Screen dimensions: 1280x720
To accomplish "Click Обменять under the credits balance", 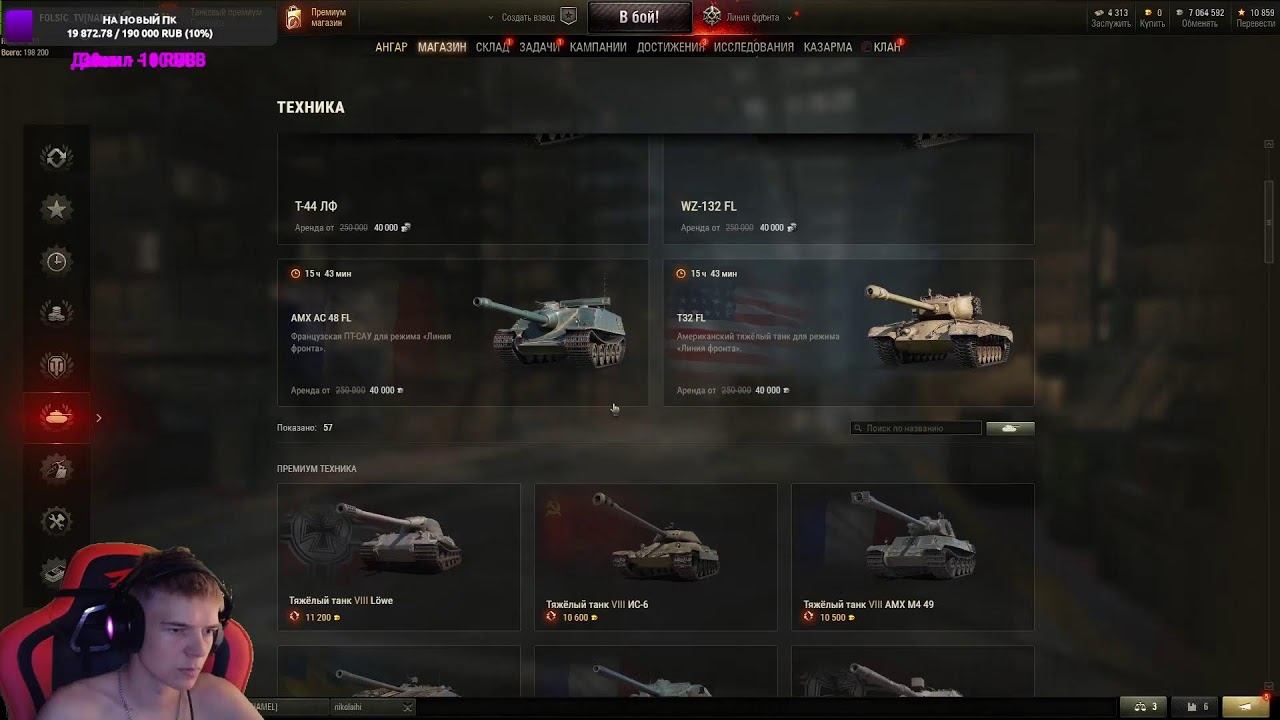I will 1199,24.
